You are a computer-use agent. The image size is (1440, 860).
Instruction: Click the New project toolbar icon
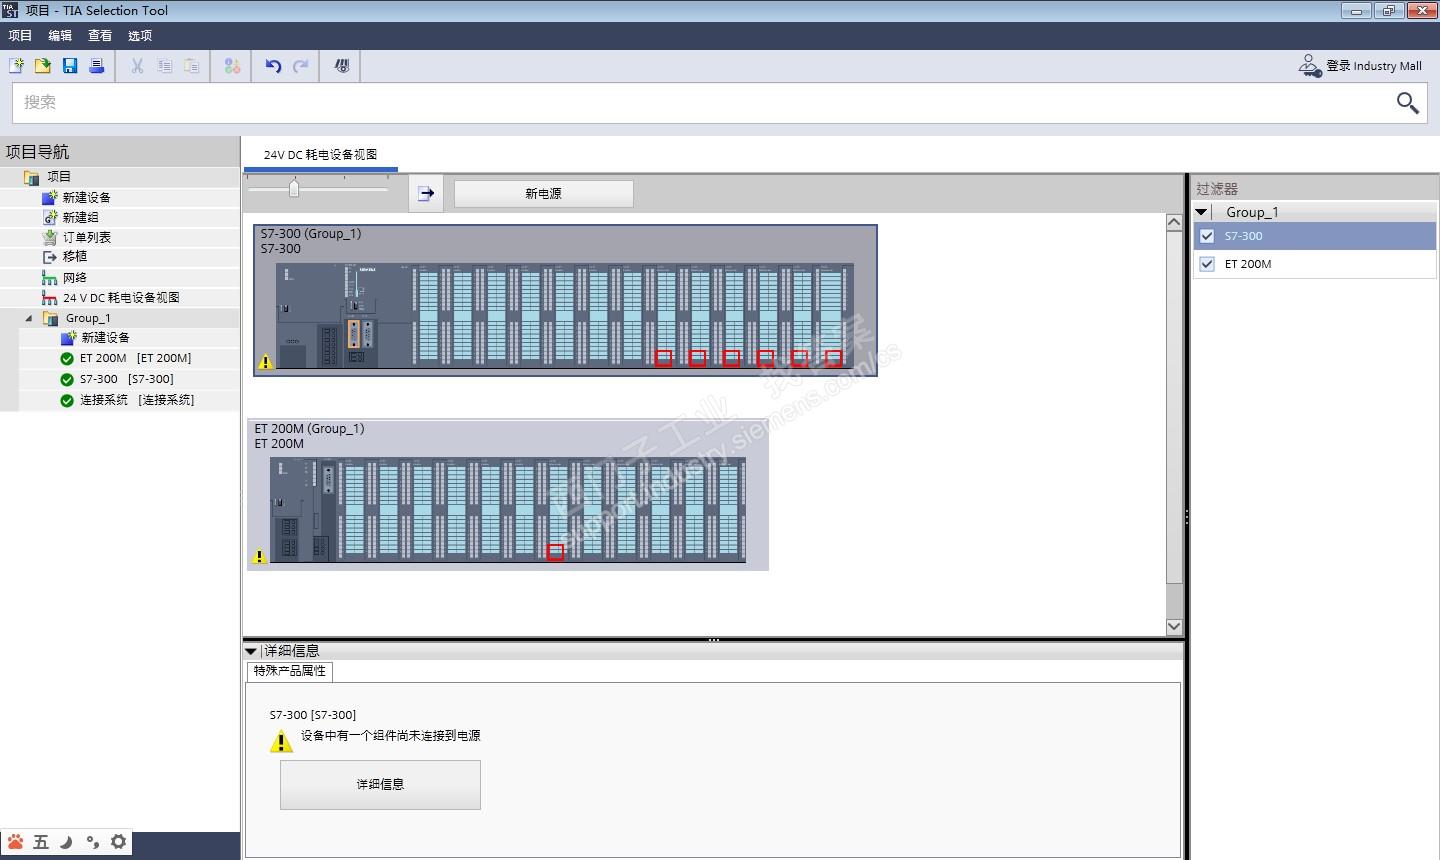(16, 66)
